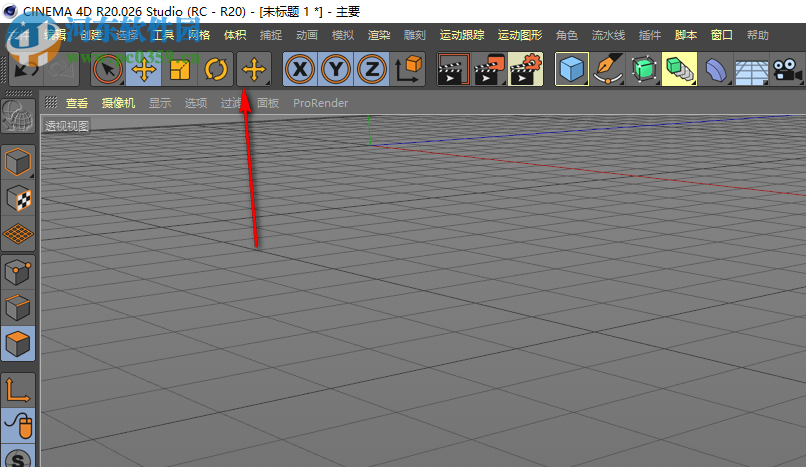Add Subdivision Surface generator (green cube)

pos(644,69)
